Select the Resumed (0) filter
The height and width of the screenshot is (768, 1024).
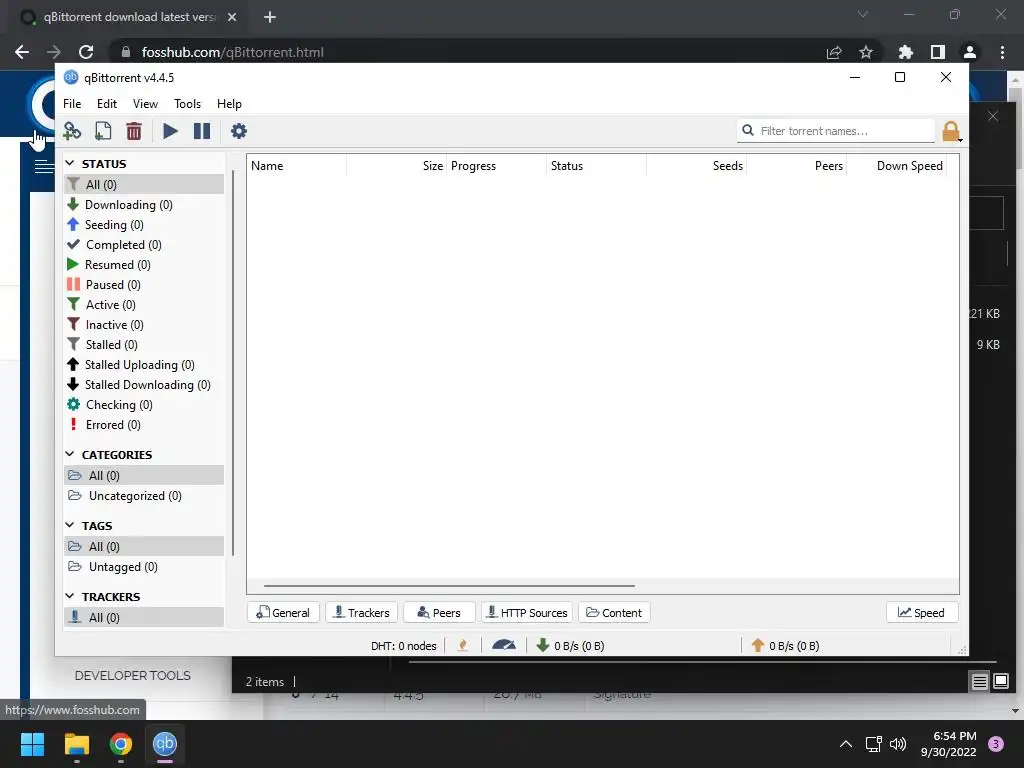[x=144, y=264]
